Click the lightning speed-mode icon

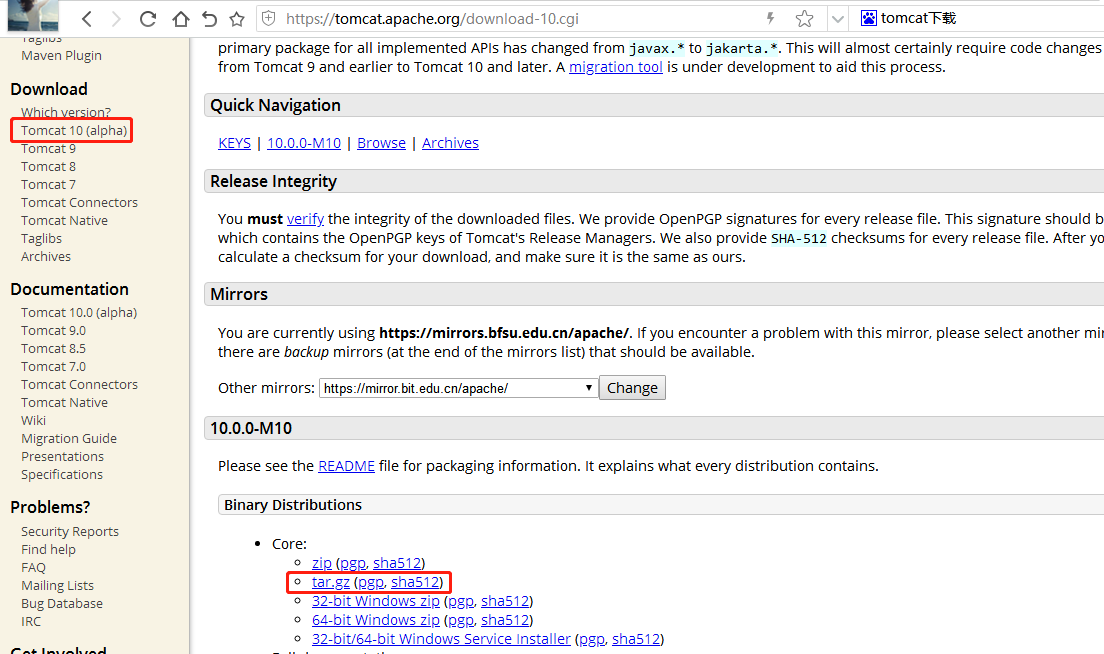(x=770, y=18)
